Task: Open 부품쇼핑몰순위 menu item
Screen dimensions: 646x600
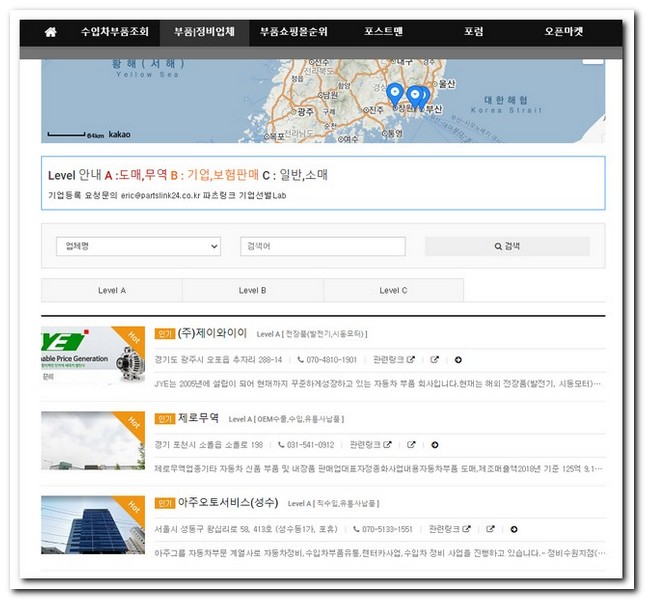Action: click(x=293, y=32)
